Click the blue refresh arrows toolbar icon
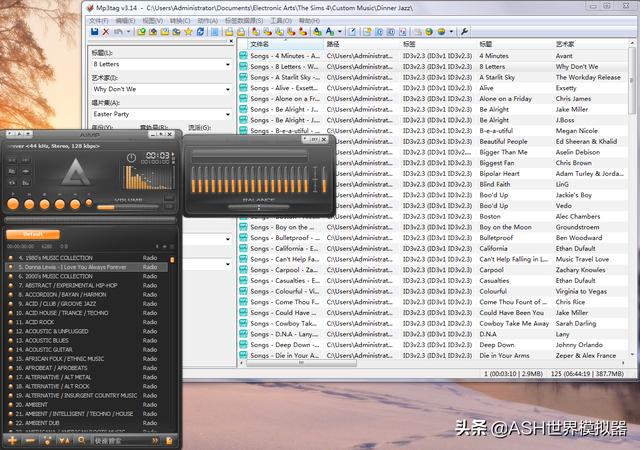The height and width of the screenshot is (450, 640). click(200, 31)
